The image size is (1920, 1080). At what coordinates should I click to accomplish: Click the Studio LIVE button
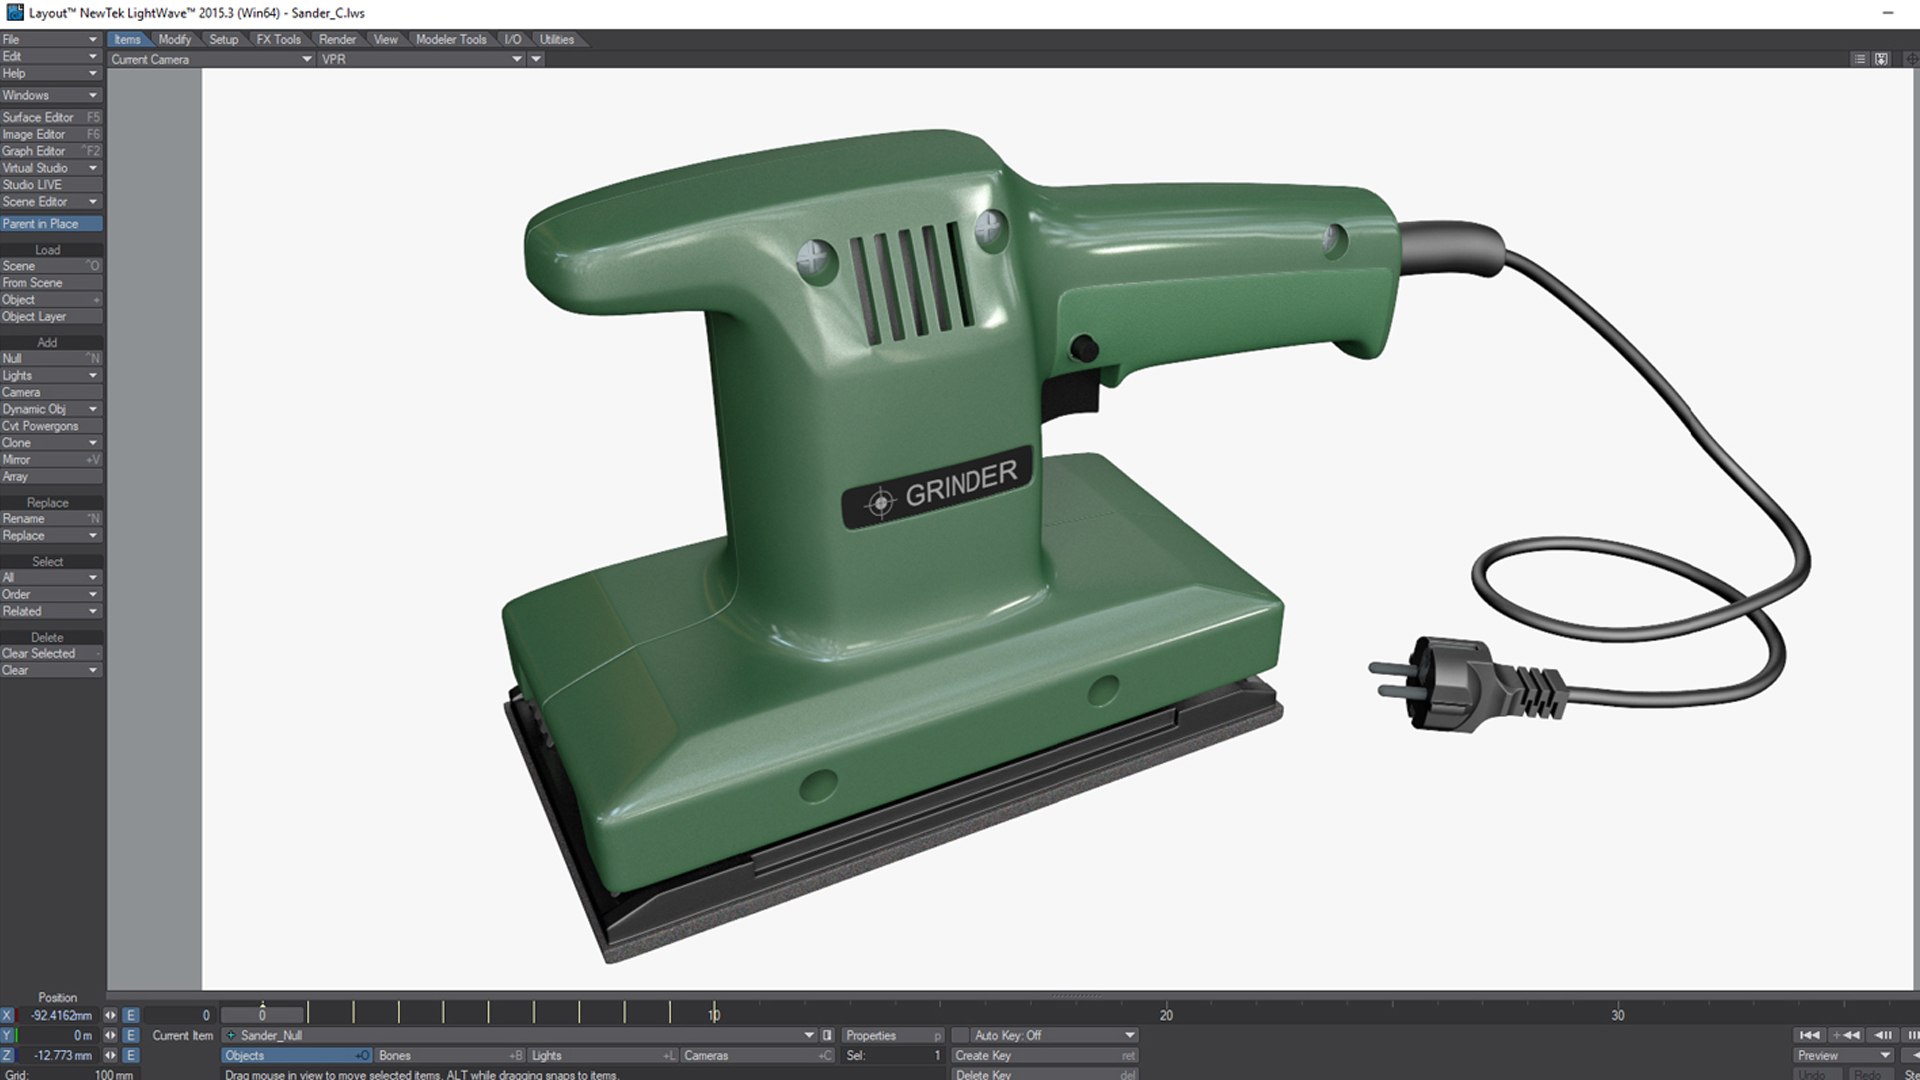(x=50, y=185)
